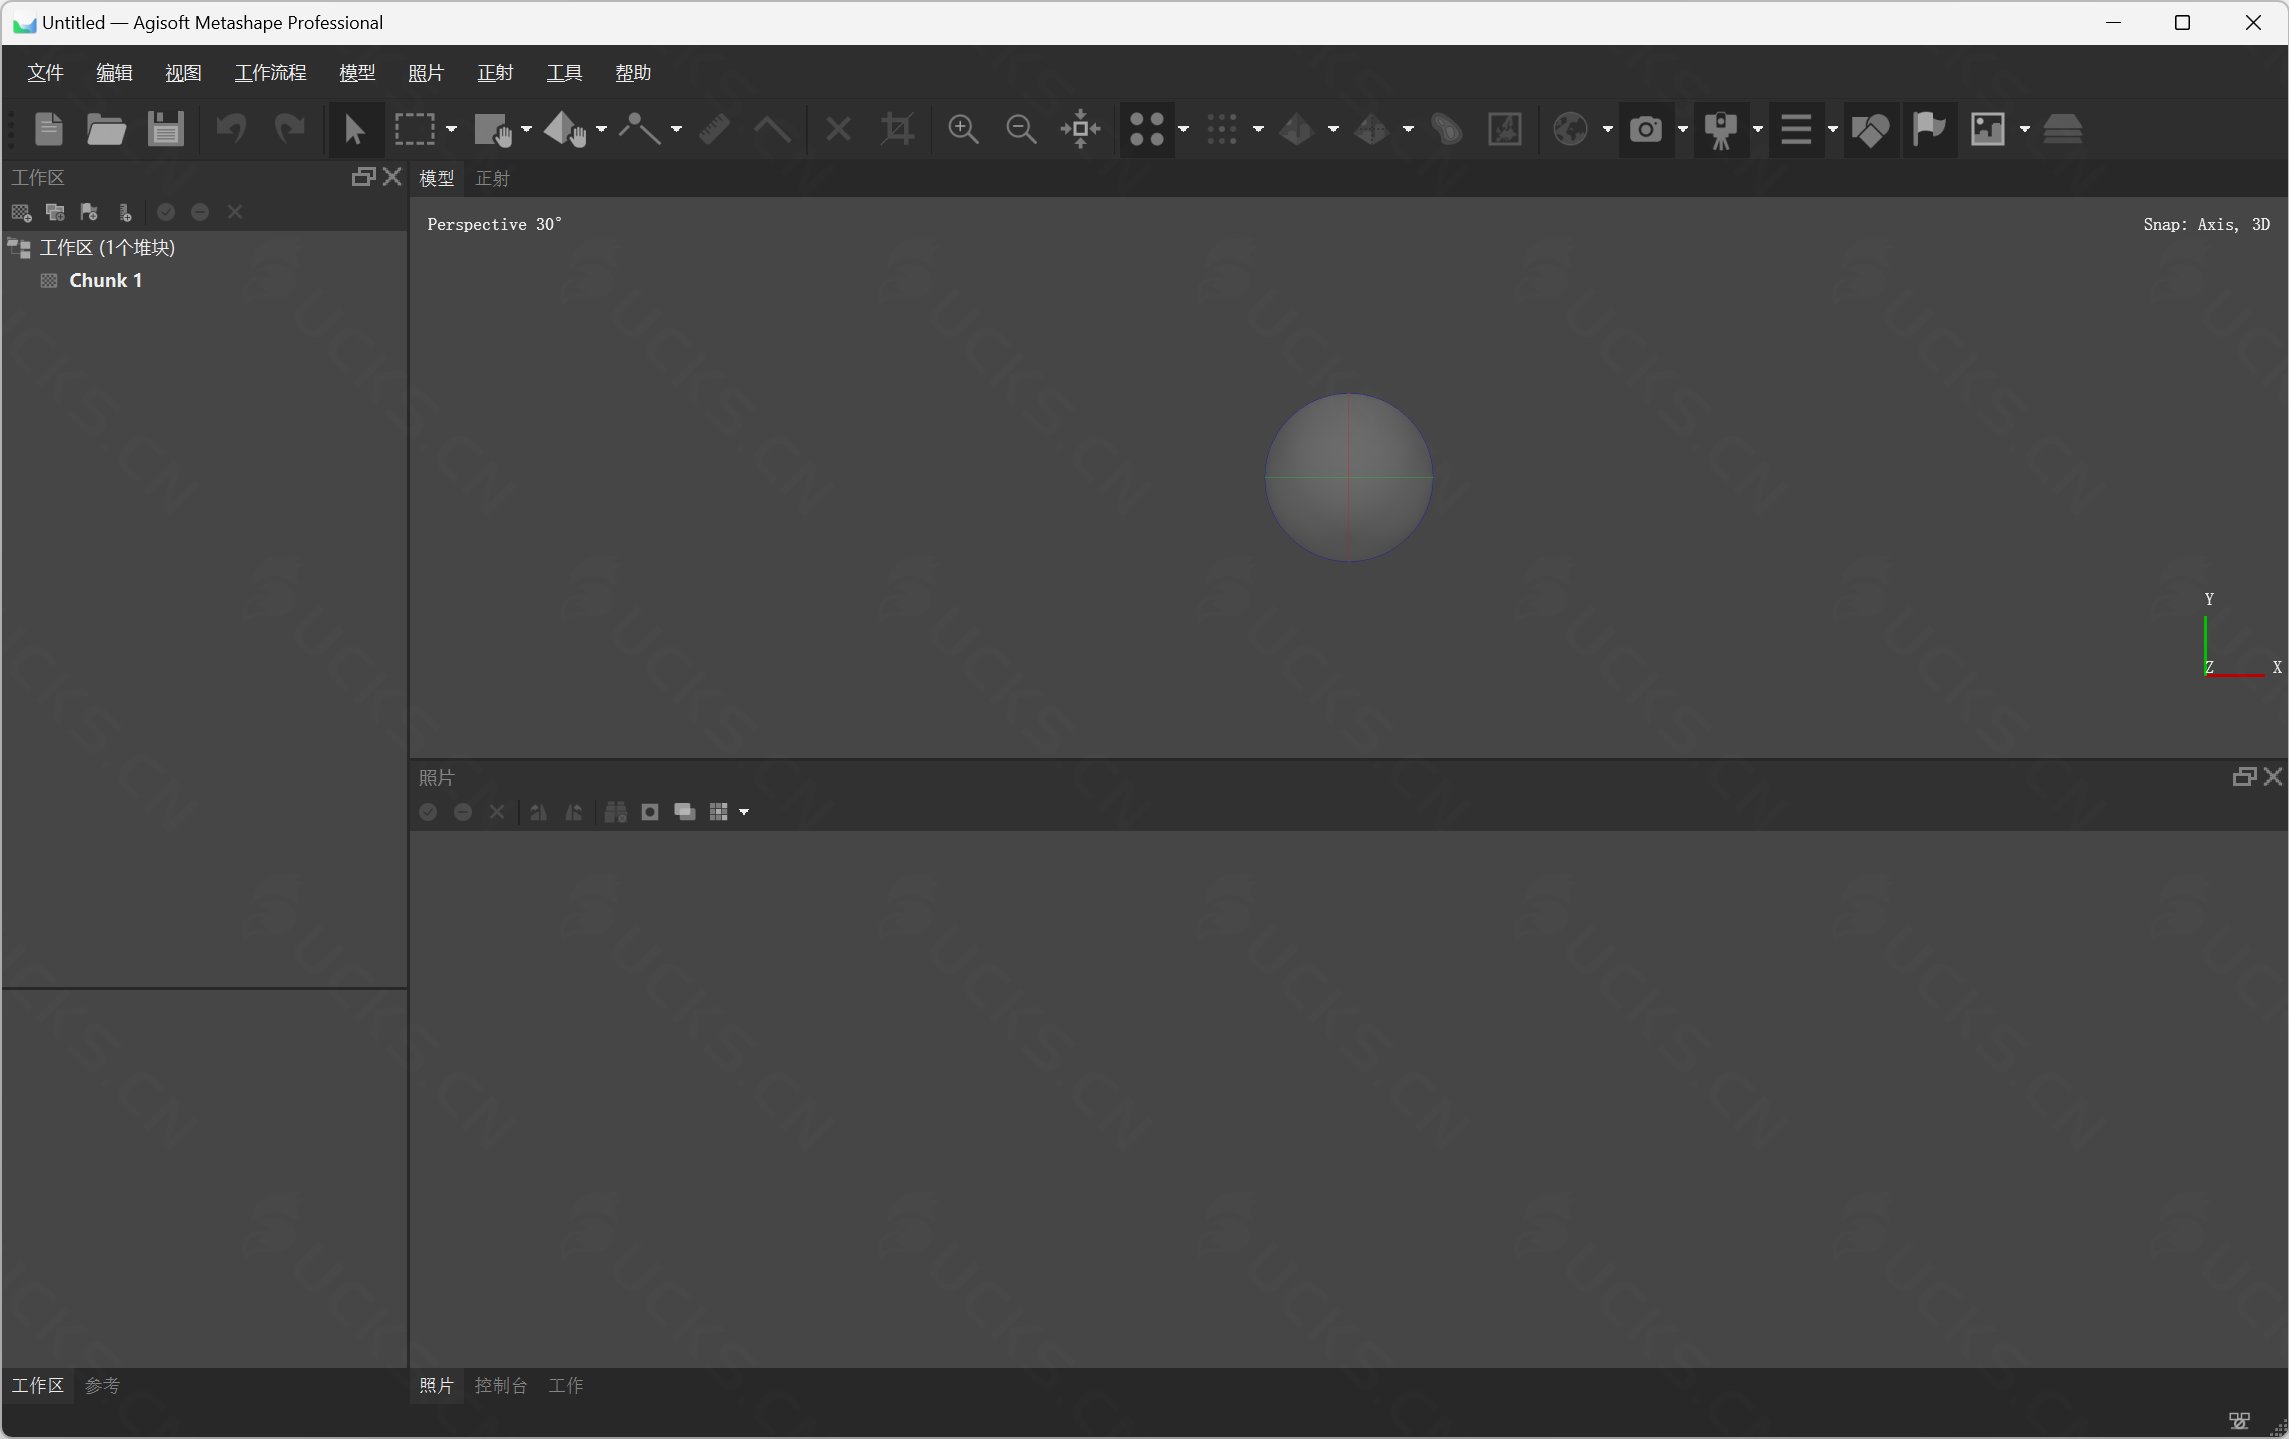Open the Draw polyline tool dropdown arrow
The width and height of the screenshot is (2289, 1439).
coord(676,129)
